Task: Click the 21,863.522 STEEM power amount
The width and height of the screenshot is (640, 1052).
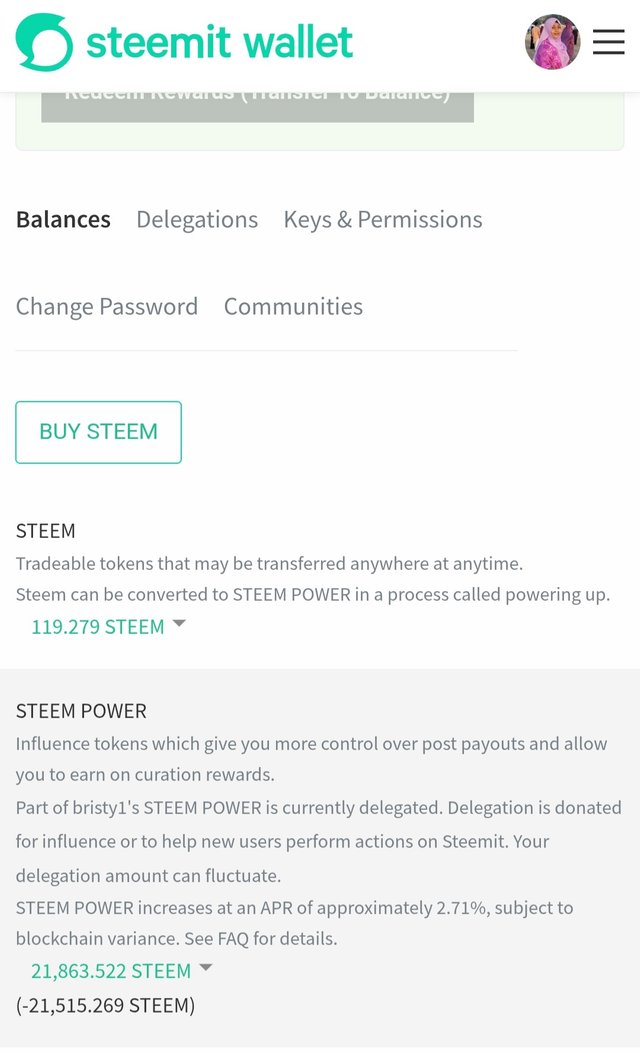Action: (111, 971)
